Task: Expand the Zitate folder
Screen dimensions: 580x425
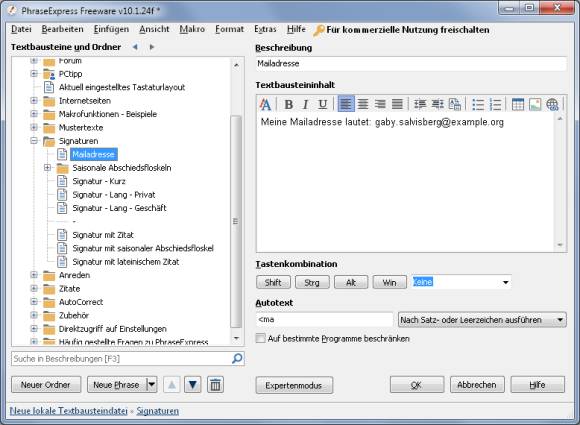Action: click(34, 288)
